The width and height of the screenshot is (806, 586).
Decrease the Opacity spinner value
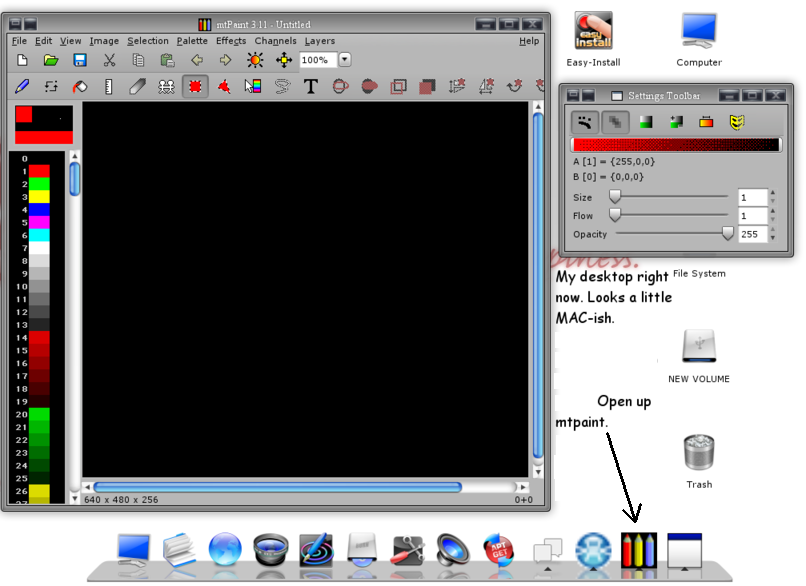click(x=772, y=239)
